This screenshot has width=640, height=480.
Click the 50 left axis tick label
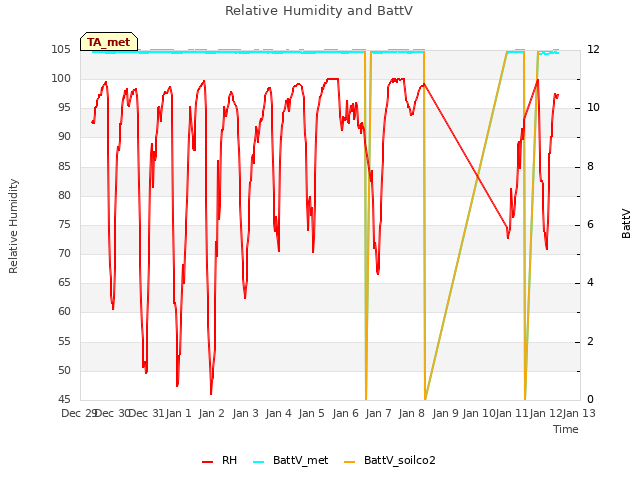[x=64, y=371]
